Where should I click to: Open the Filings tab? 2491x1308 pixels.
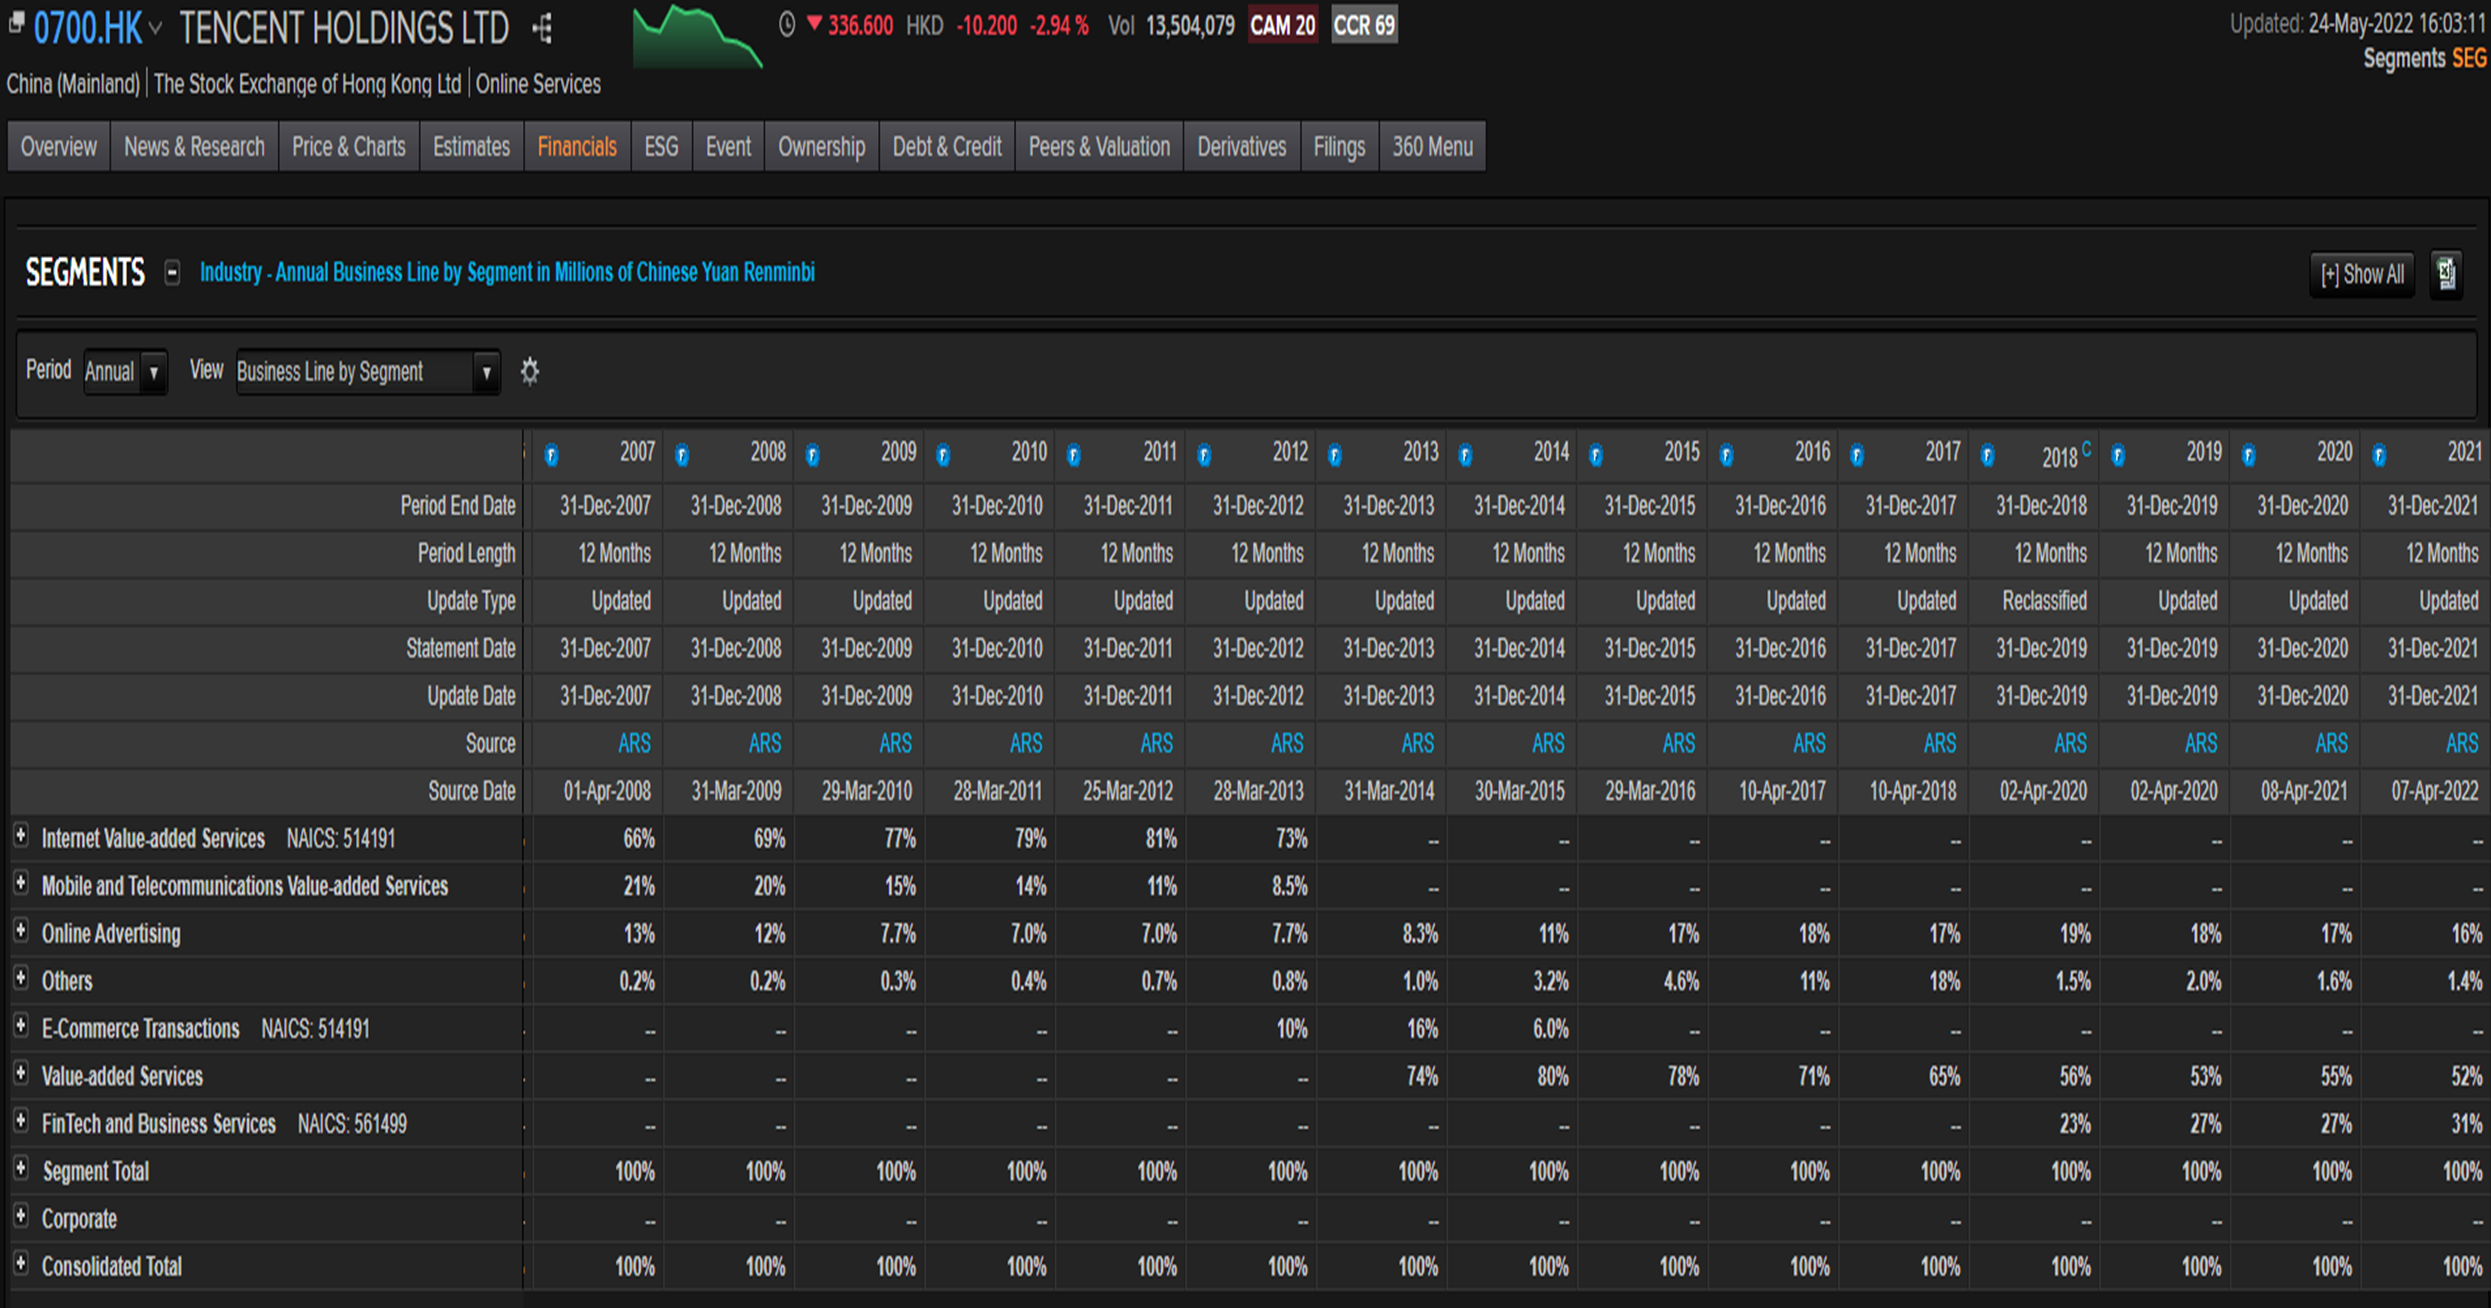tap(1339, 147)
